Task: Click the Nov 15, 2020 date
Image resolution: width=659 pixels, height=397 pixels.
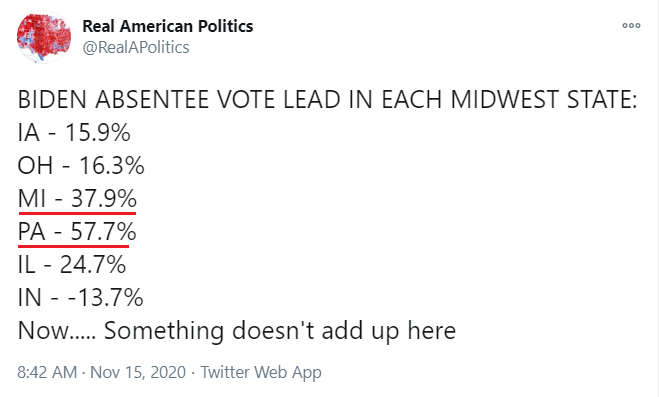Action: tap(138, 372)
